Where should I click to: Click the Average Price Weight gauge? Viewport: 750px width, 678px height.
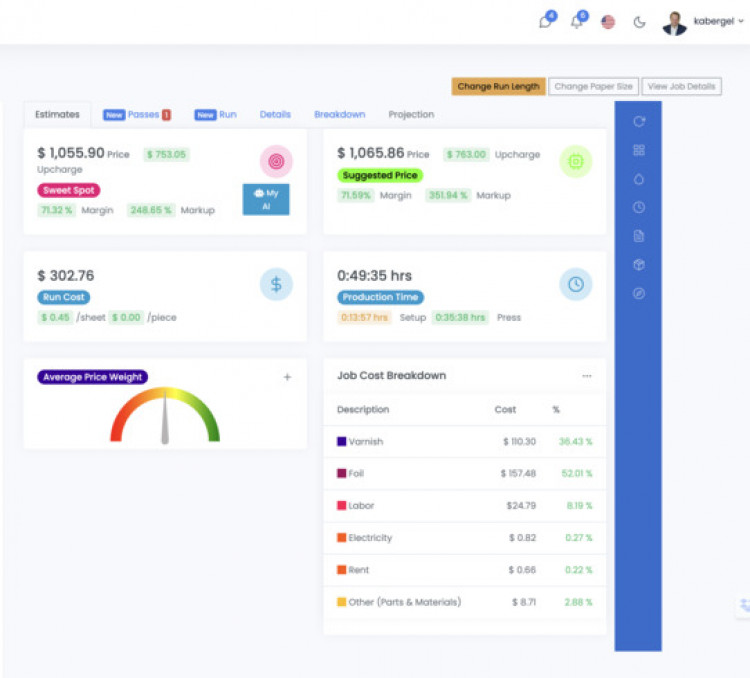click(165, 417)
